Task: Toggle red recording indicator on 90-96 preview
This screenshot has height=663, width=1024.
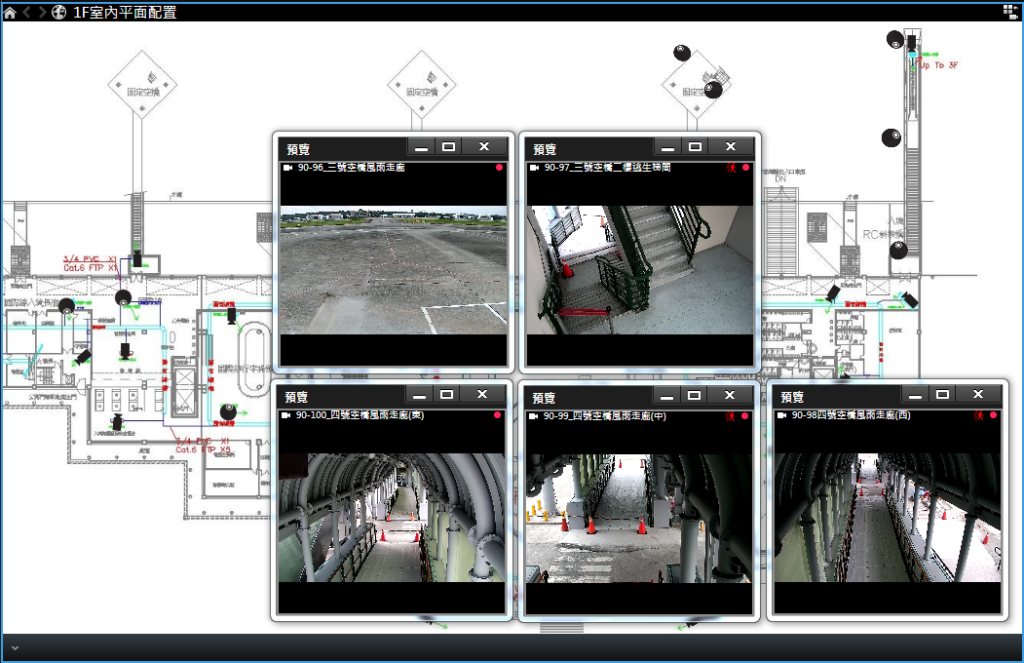Action: coord(498,168)
